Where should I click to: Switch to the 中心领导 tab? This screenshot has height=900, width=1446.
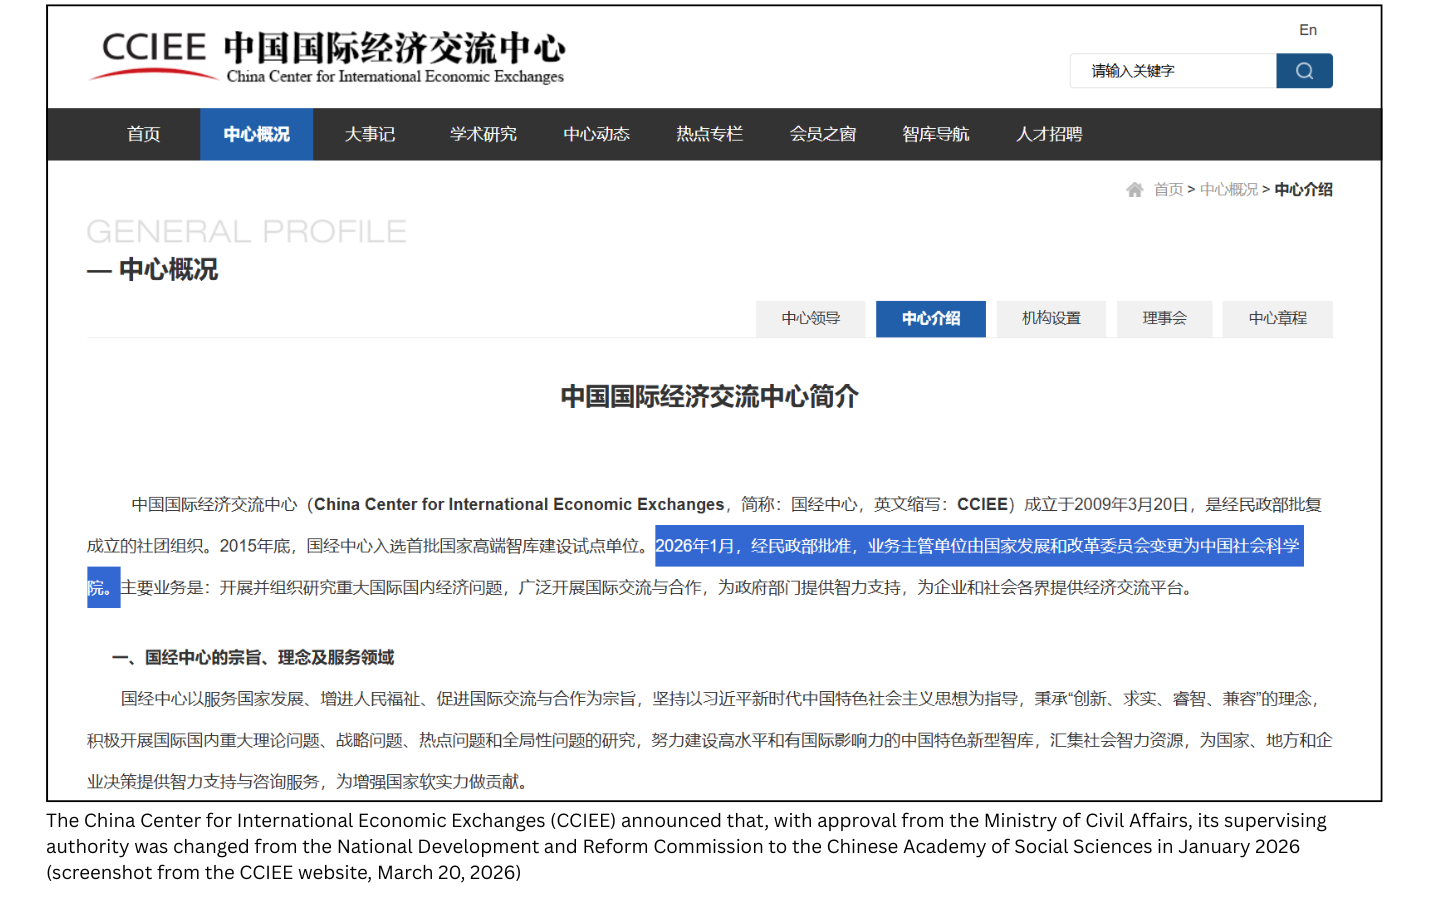click(810, 319)
